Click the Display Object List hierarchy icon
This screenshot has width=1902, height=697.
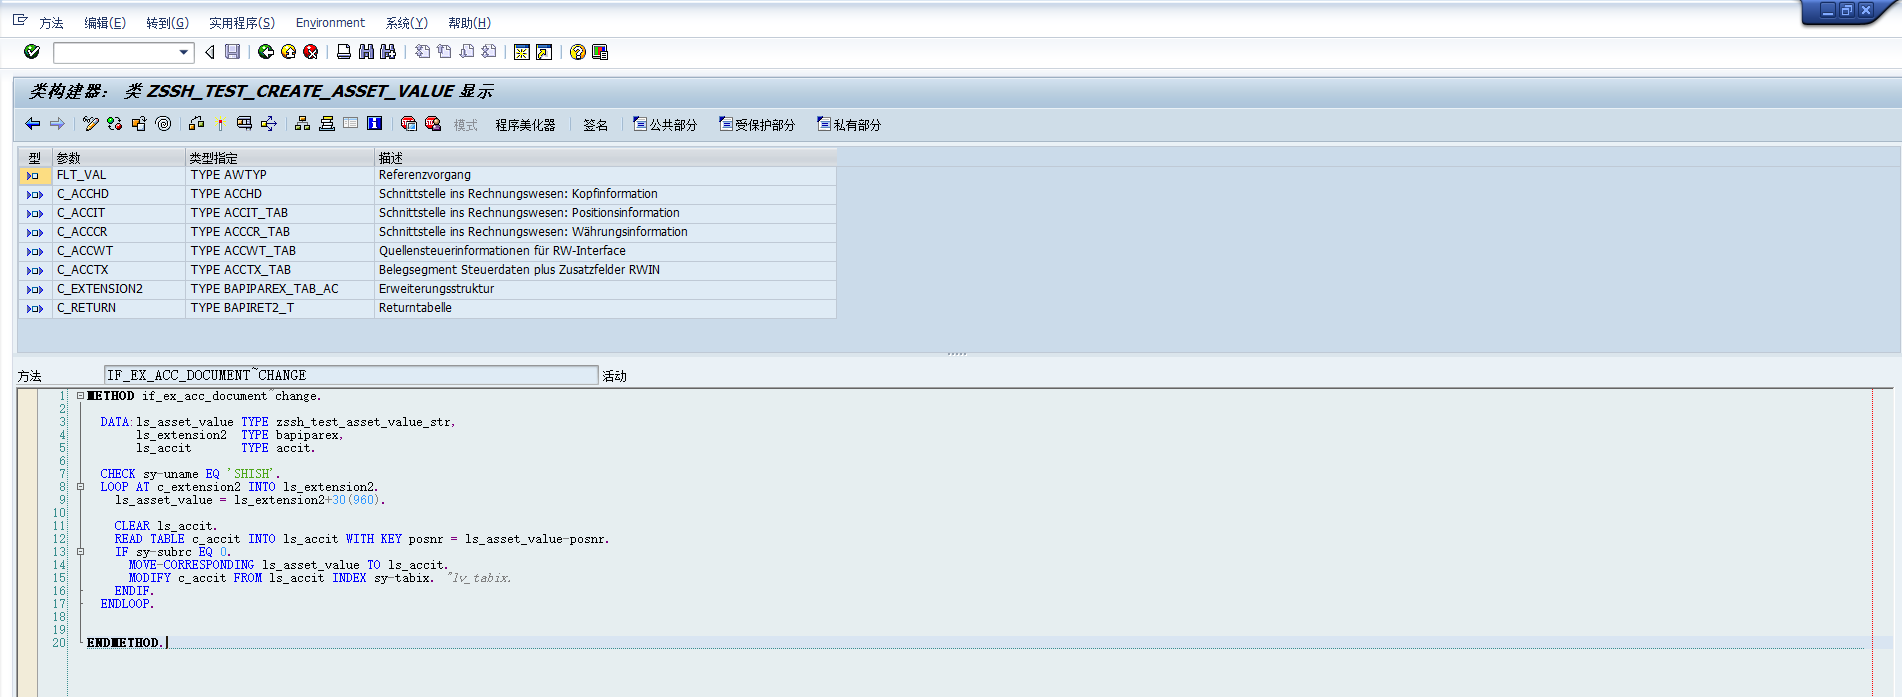[303, 124]
